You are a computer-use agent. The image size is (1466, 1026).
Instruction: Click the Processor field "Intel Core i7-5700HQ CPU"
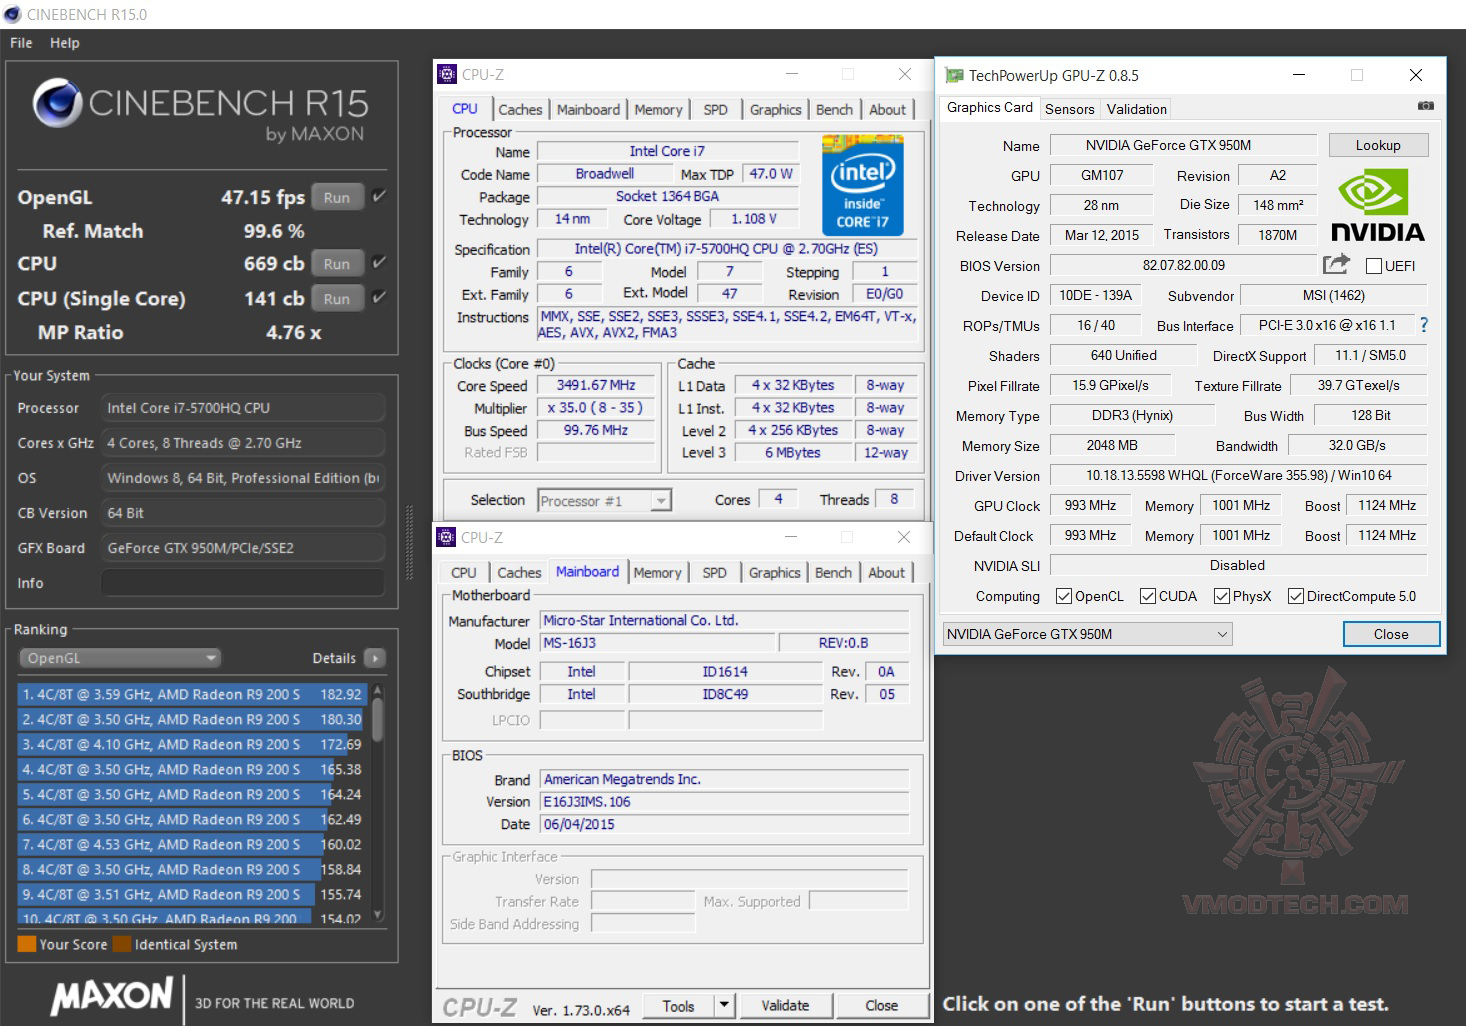click(243, 408)
